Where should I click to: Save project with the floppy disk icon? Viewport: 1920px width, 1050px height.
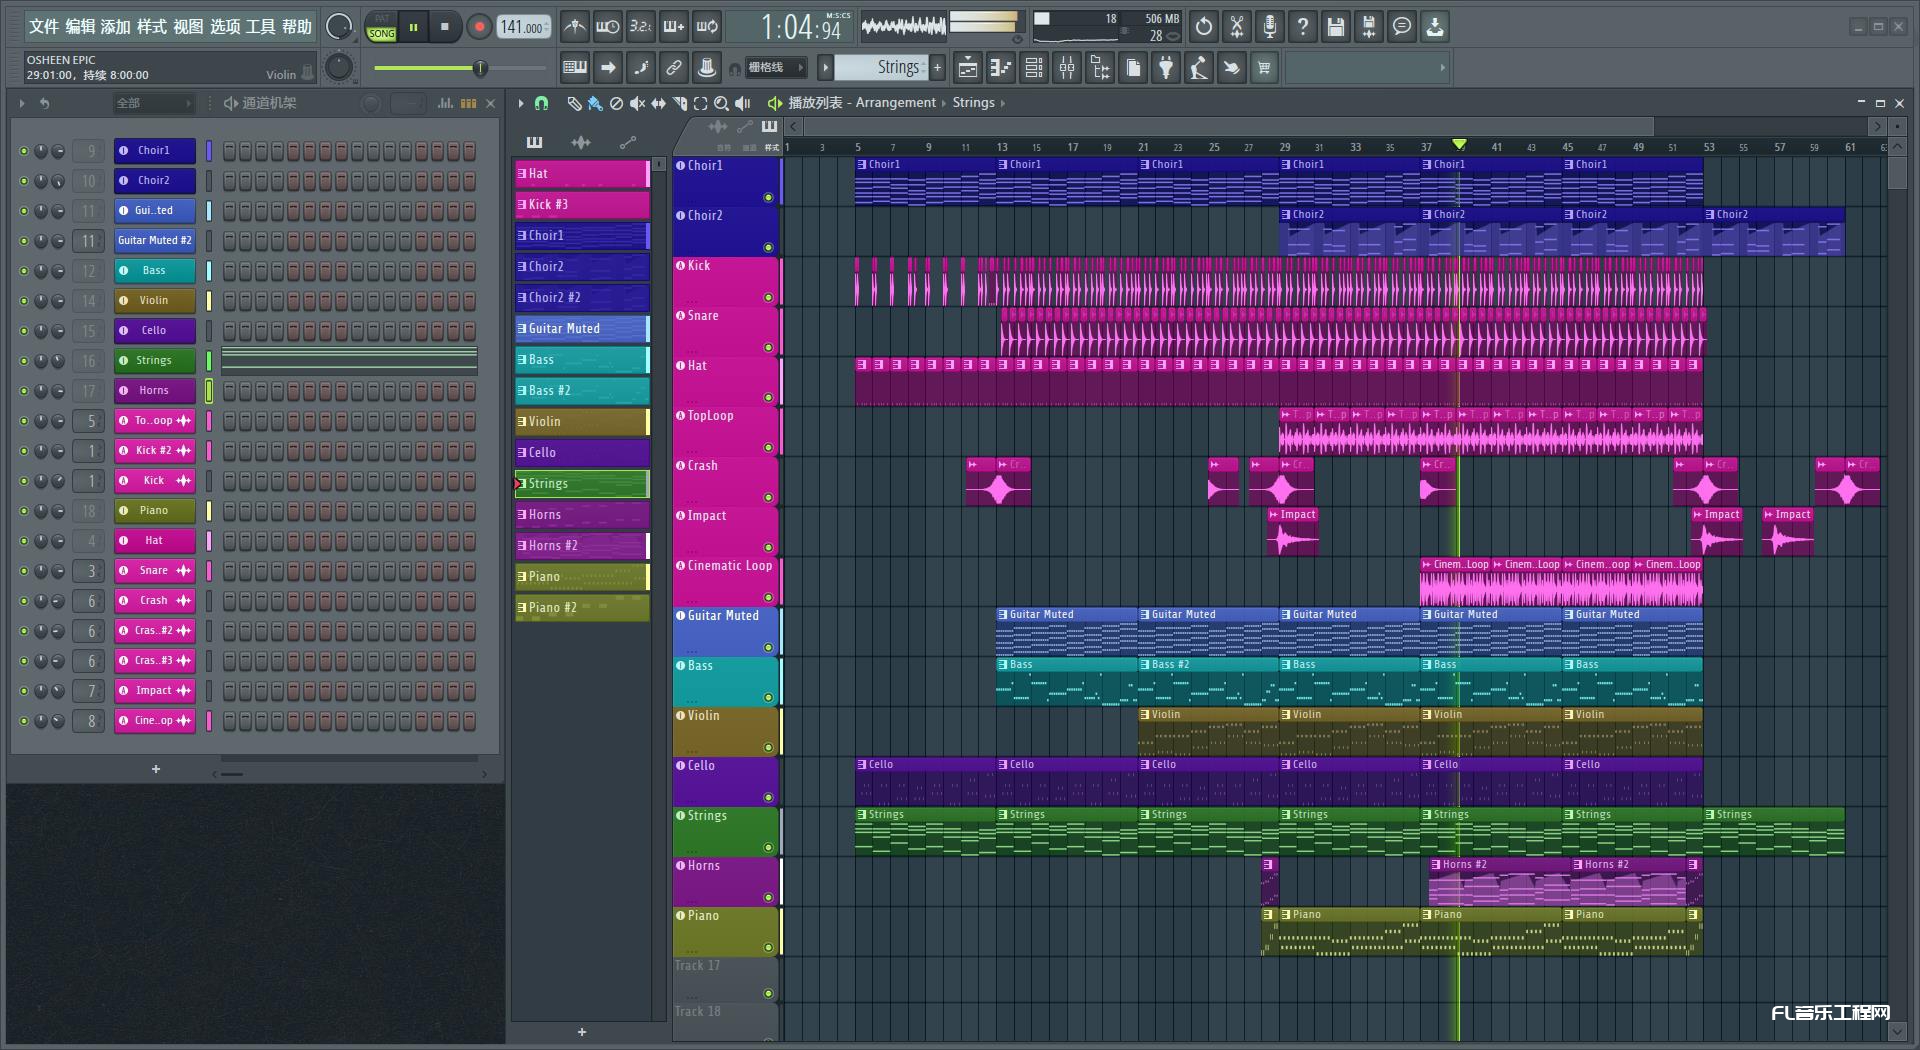(x=1336, y=27)
